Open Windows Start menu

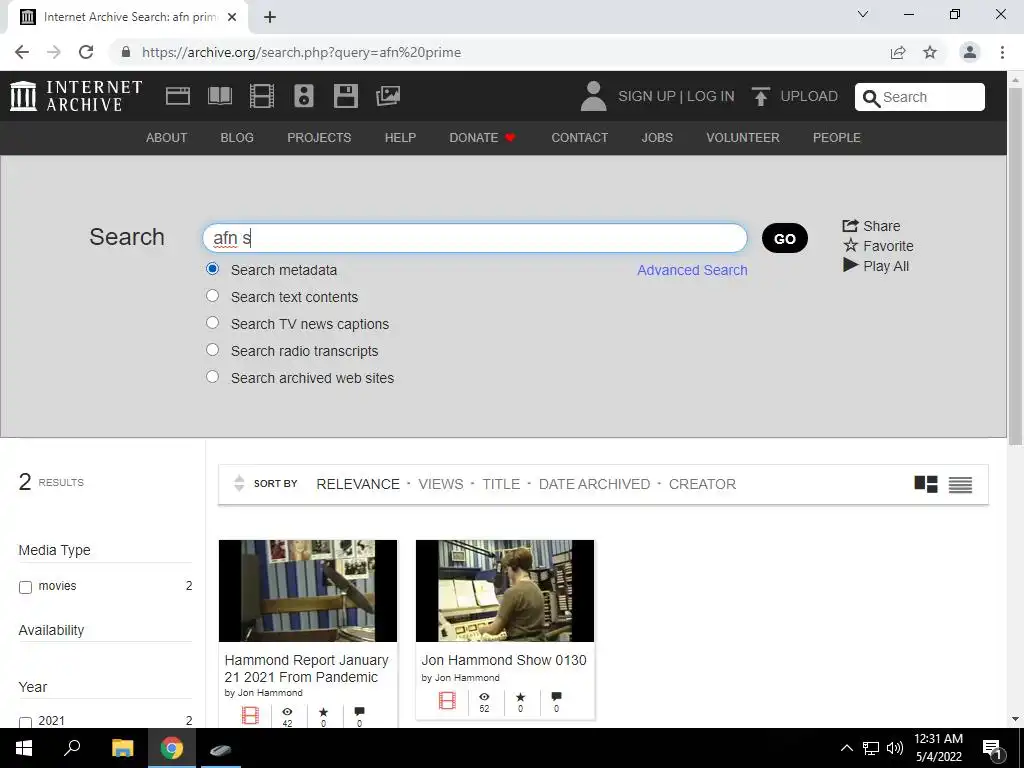(x=24, y=748)
